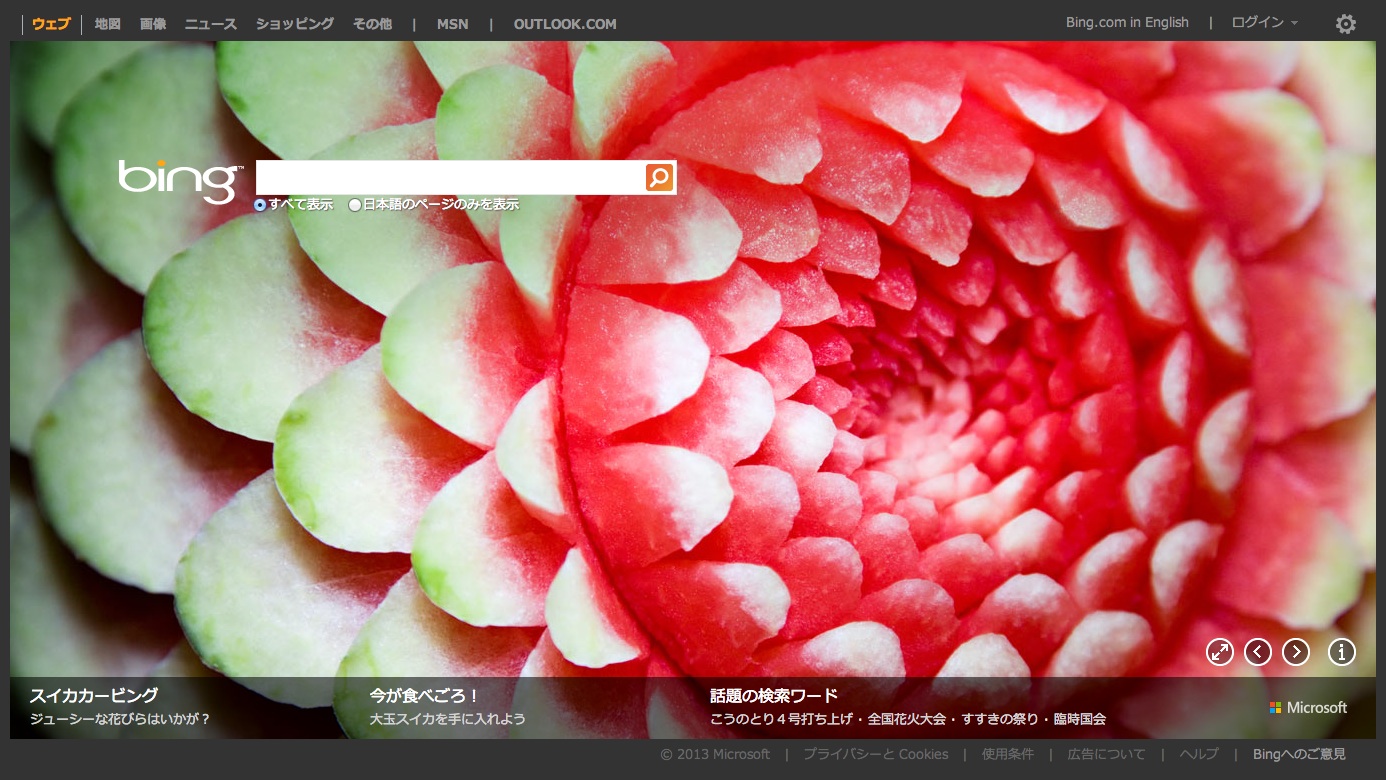Screen dimensions: 1386x780
Task: Focus the Bing search text box
Action: tap(450, 178)
